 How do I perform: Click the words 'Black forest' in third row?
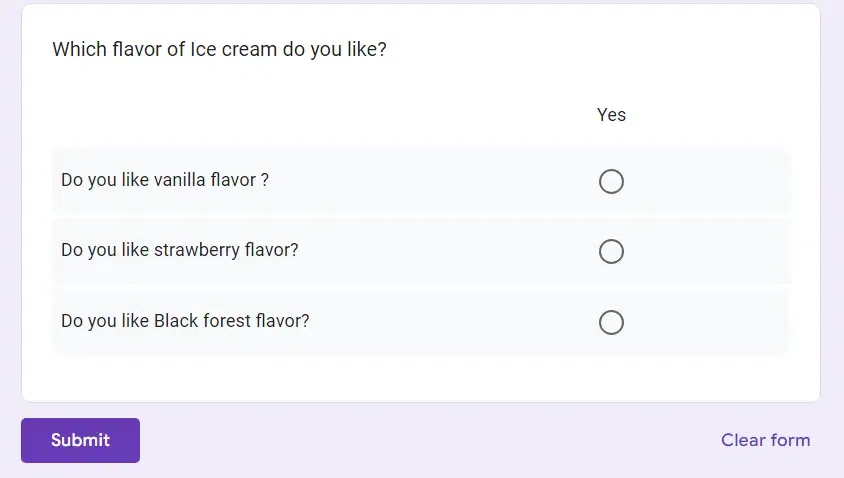point(202,321)
